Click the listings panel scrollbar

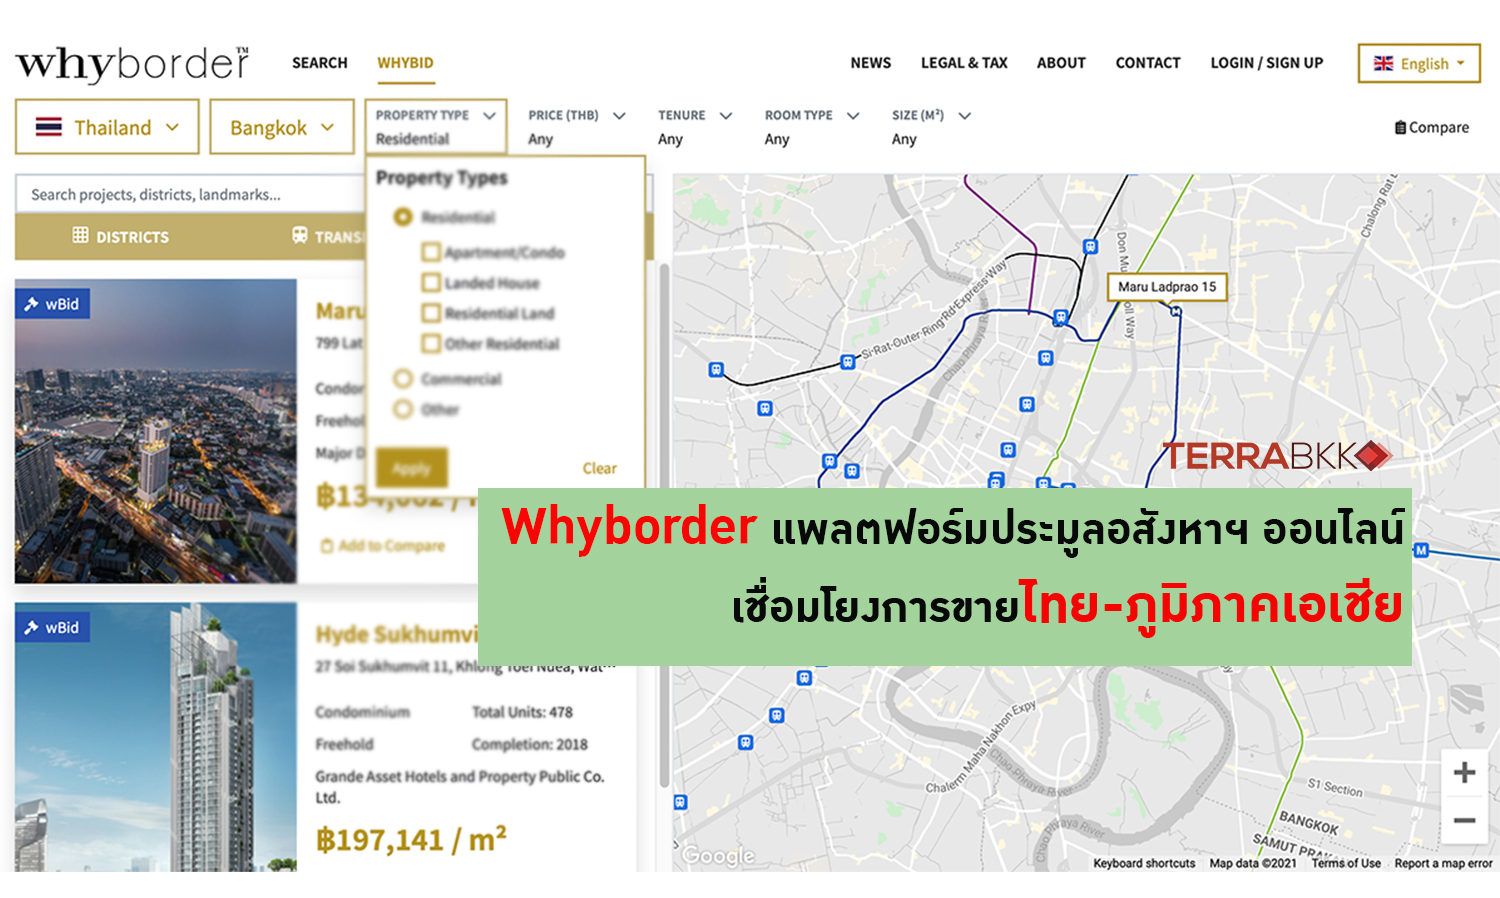pos(664,525)
